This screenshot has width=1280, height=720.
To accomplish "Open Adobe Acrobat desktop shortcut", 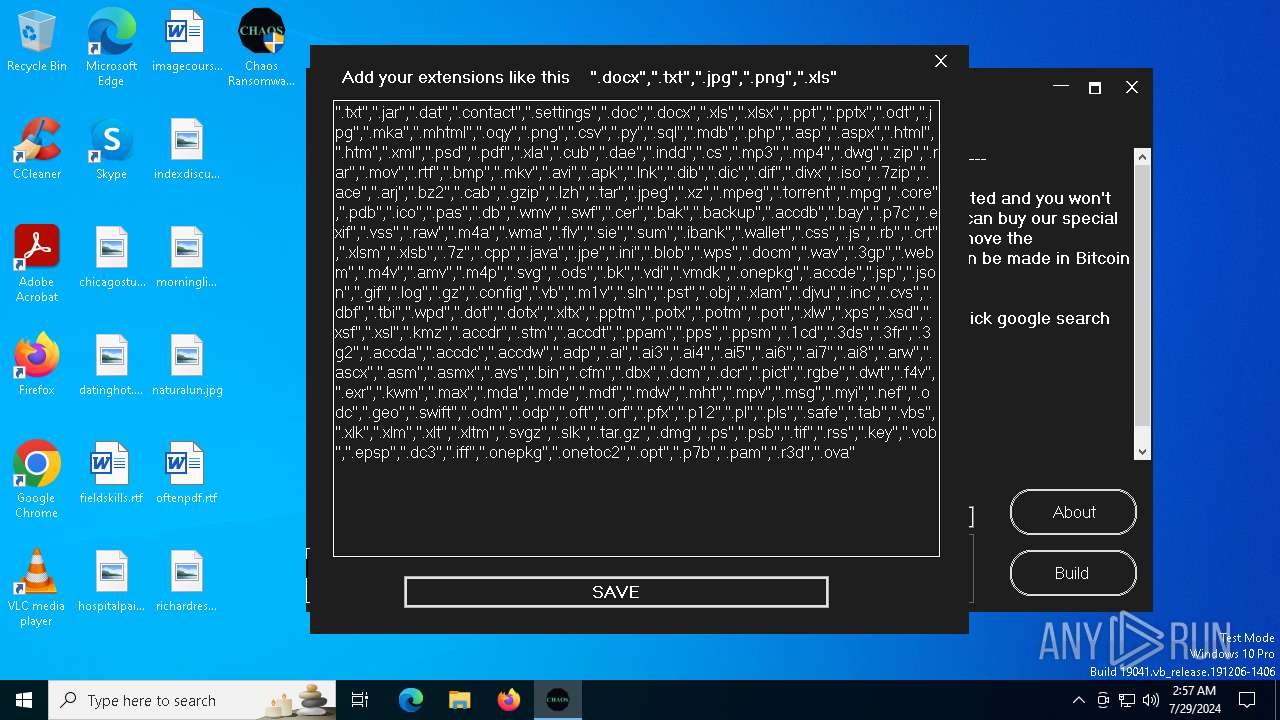I will [36, 264].
